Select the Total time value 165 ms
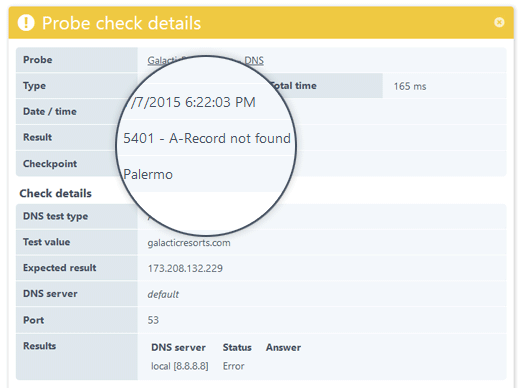The height and width of the screenshot is (388, 523). pyautogui.click(x=410, y=86)
